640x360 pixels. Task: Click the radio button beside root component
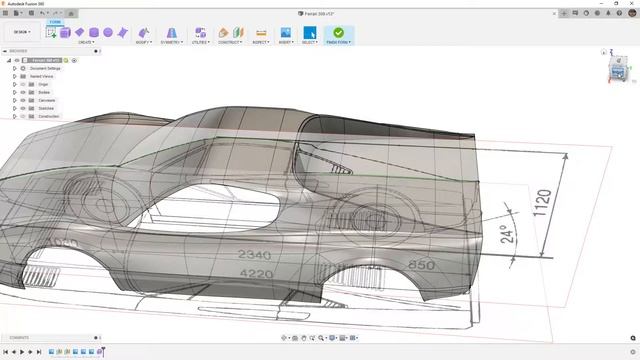74,60
